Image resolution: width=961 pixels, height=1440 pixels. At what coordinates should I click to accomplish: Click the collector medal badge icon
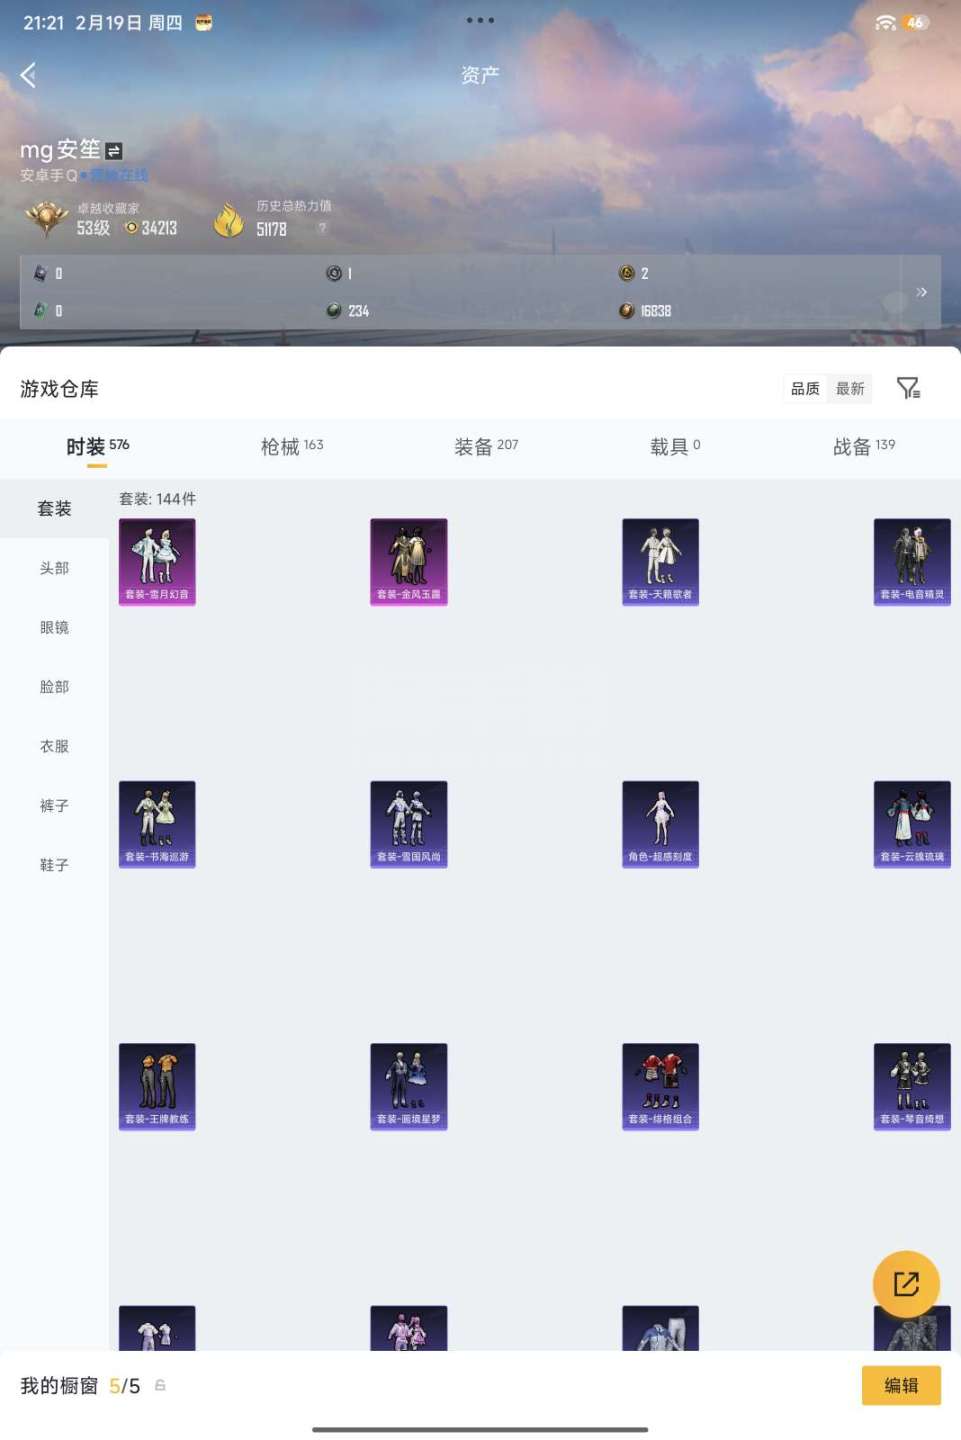pos(46,218)
